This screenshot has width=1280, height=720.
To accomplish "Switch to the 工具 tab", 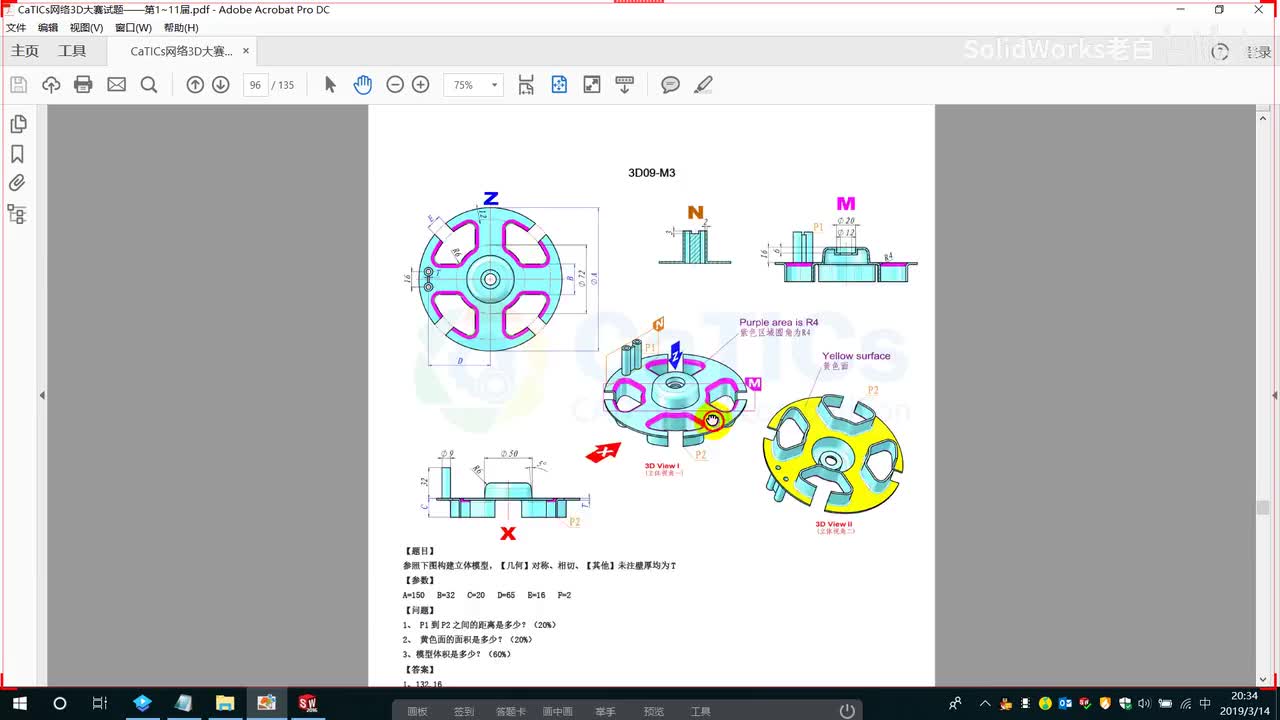I will (72, 51).
